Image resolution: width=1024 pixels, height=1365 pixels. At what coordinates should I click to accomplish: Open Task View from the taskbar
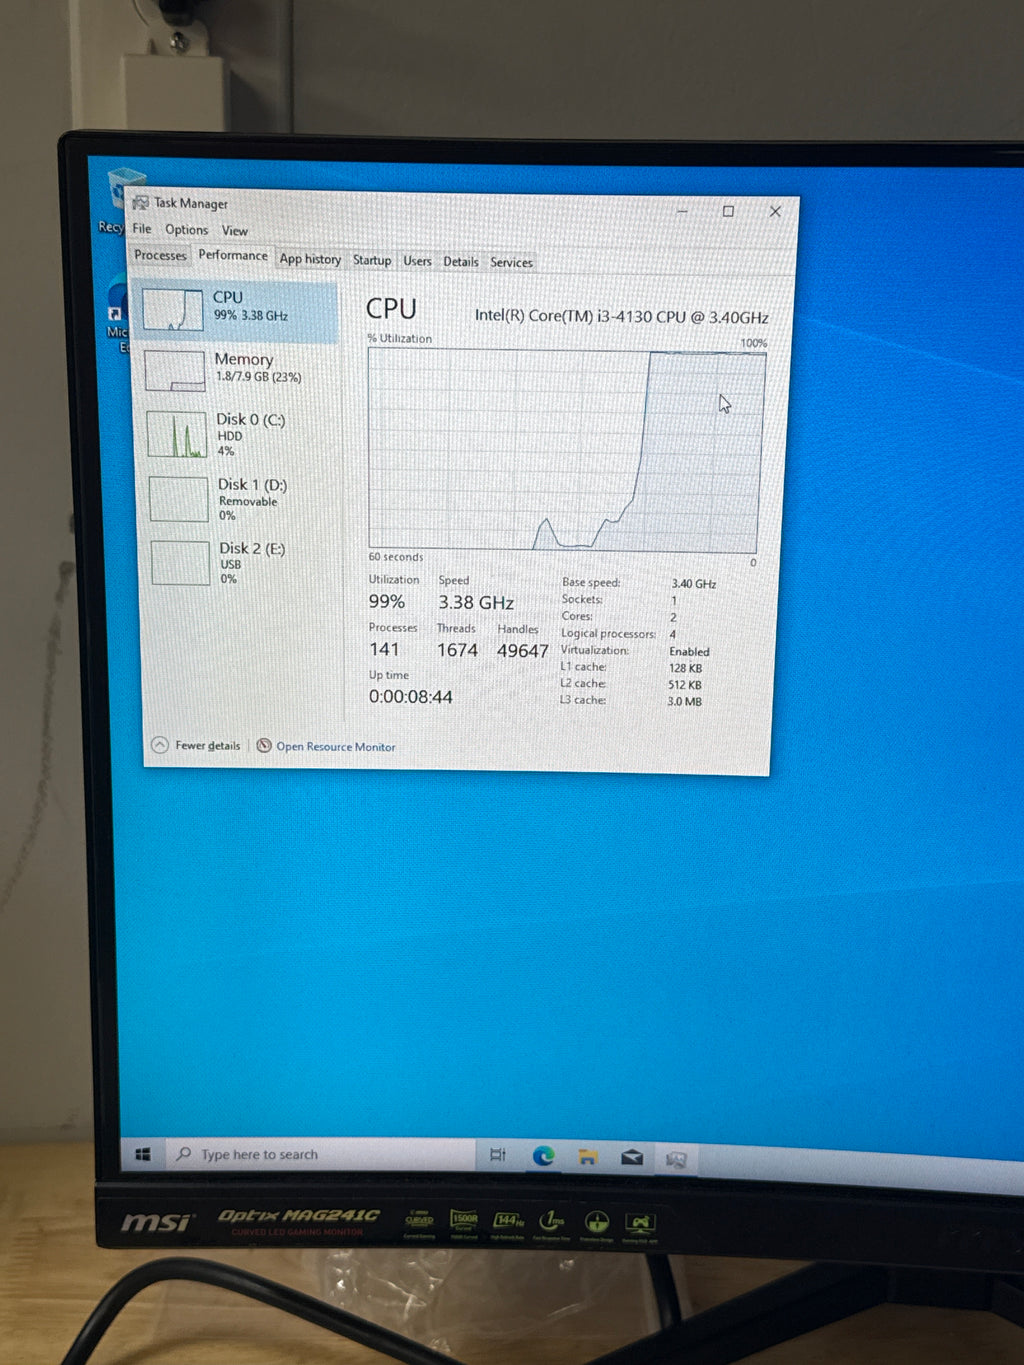498,1155
